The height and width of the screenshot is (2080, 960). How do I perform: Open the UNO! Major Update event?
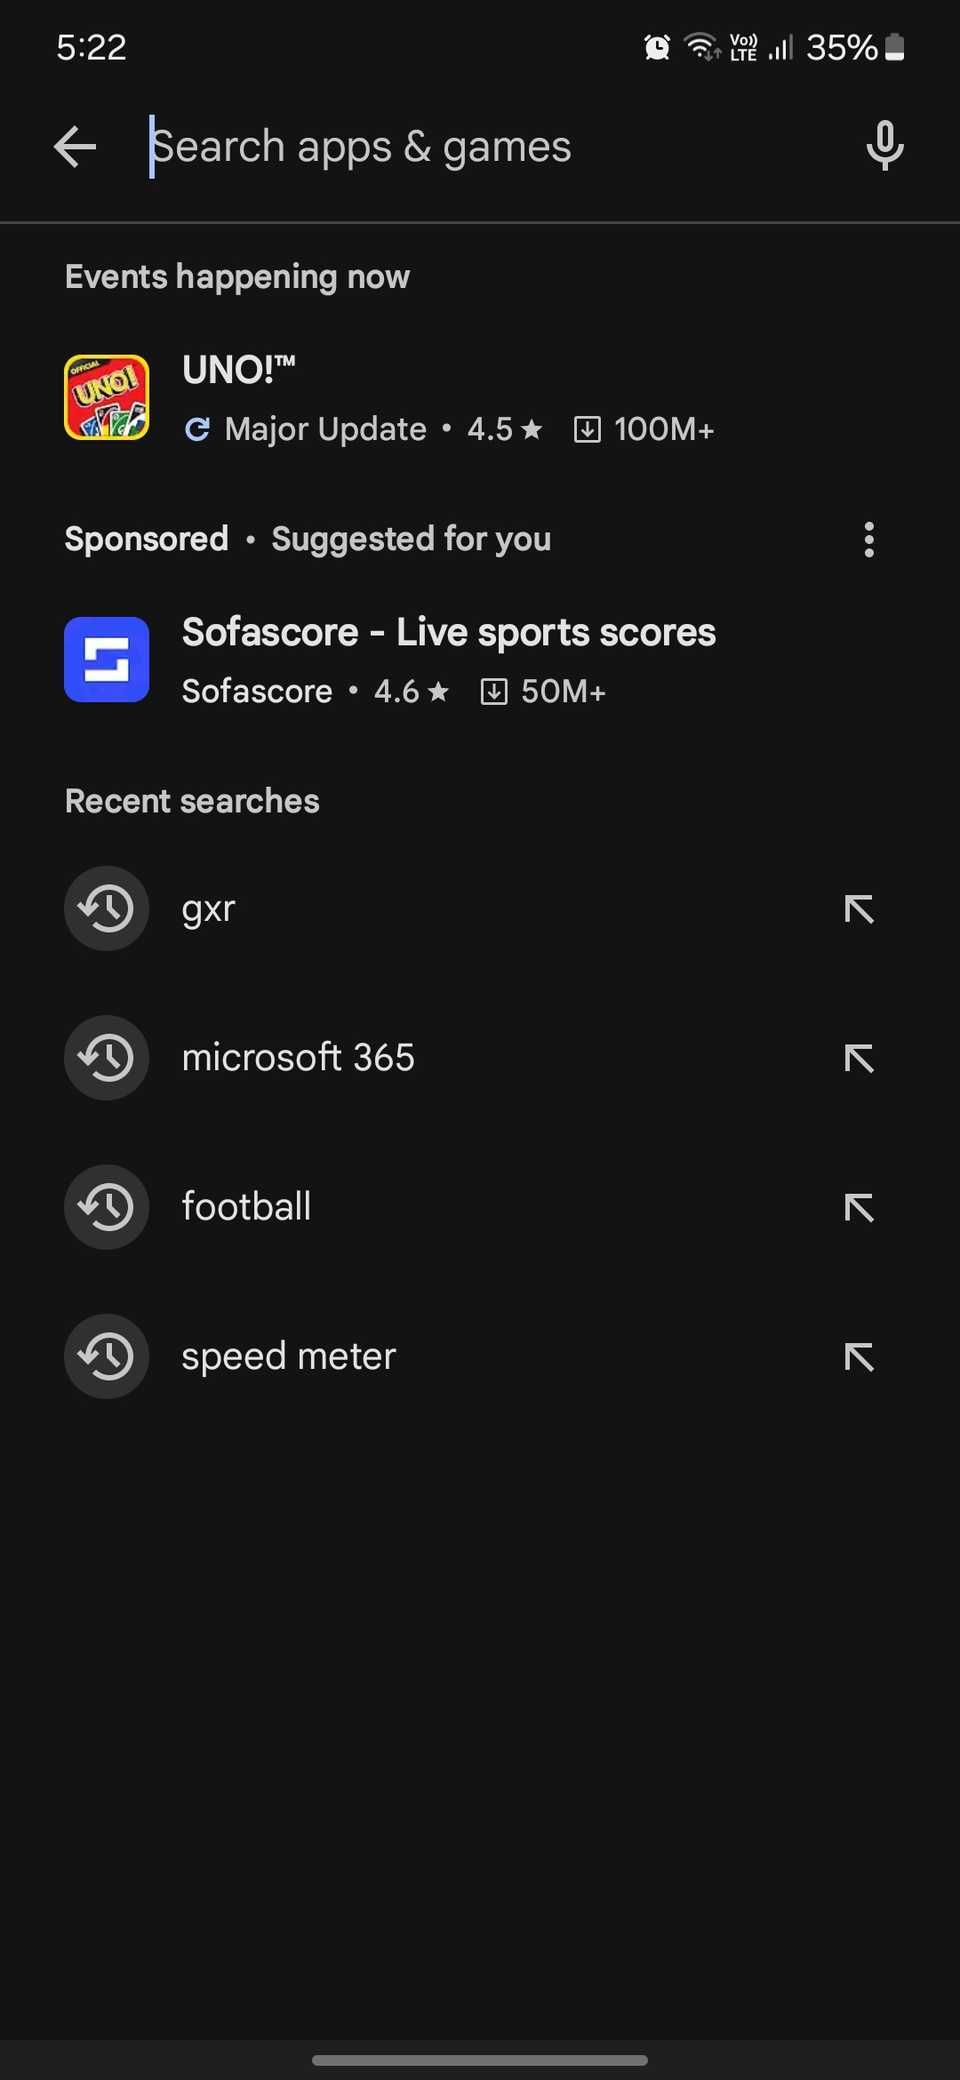point(448,400)
